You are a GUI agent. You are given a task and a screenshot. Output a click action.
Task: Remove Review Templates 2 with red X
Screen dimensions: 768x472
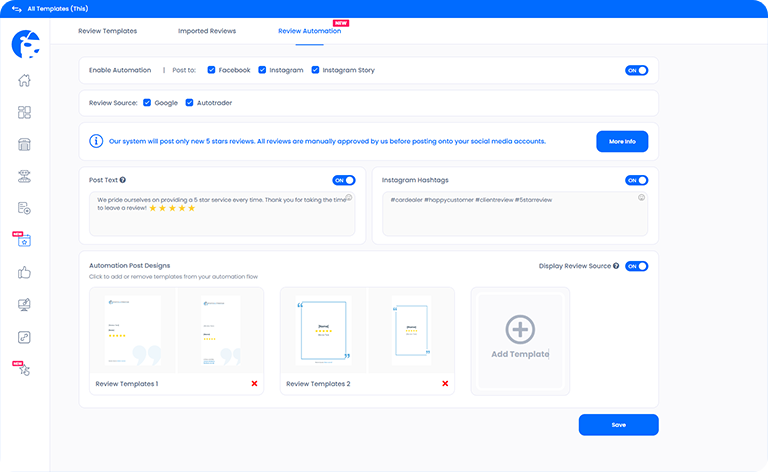[x=445, y=383]
